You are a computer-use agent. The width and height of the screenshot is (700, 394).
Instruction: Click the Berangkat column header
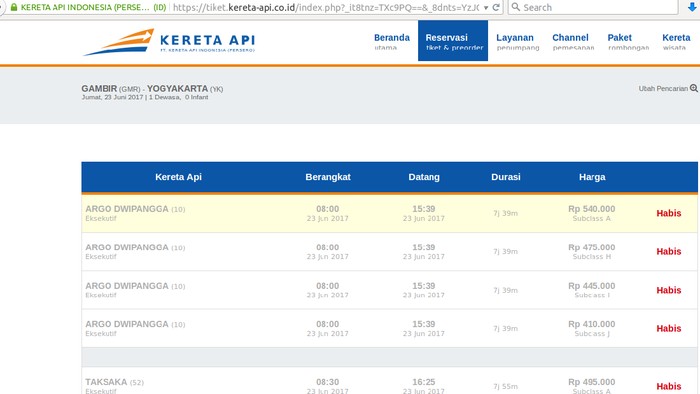click(328, 177)
